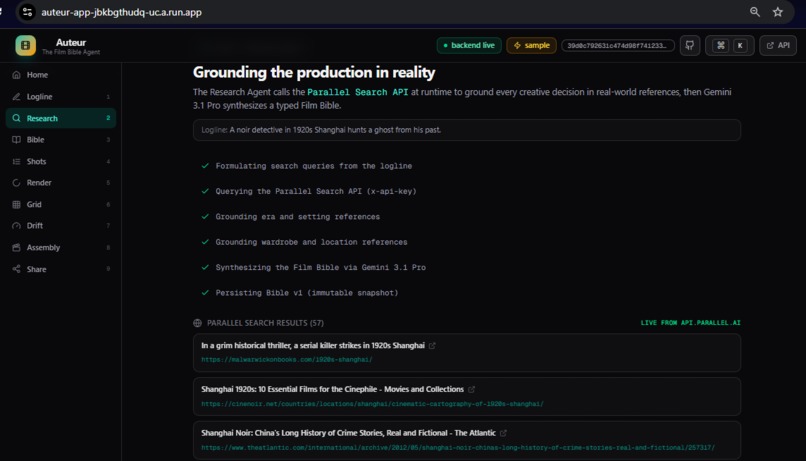Click the serial killer 1920s Shanghai result title
This screenshot has height=461, width=806.
coord(313,345)
